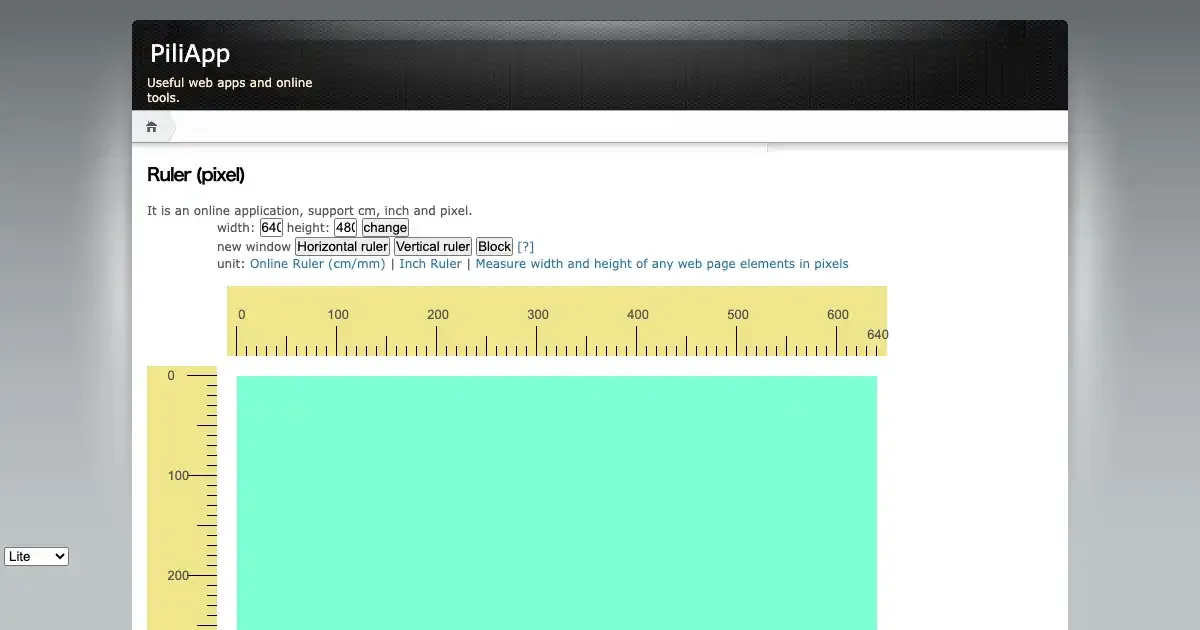Click the mint green measurement block

556,500
